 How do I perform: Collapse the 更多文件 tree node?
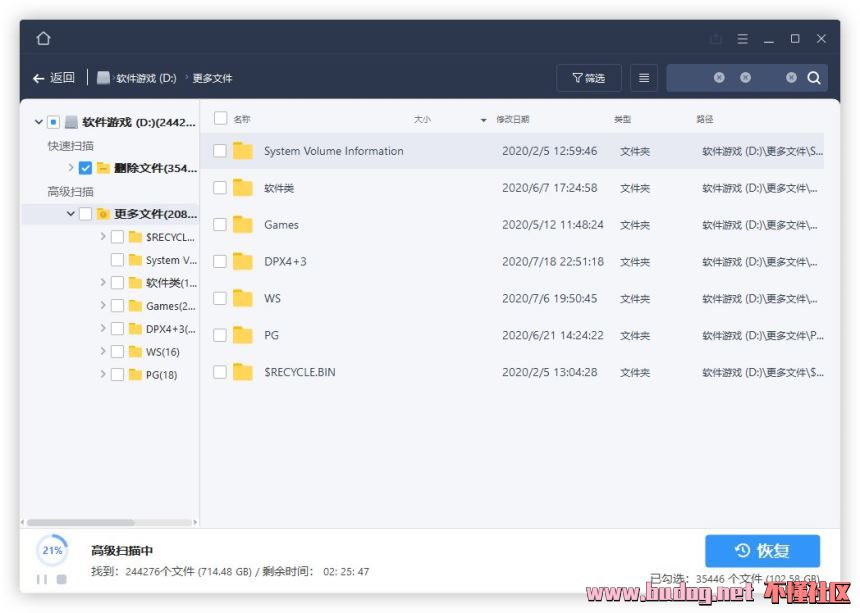point(71,213)
